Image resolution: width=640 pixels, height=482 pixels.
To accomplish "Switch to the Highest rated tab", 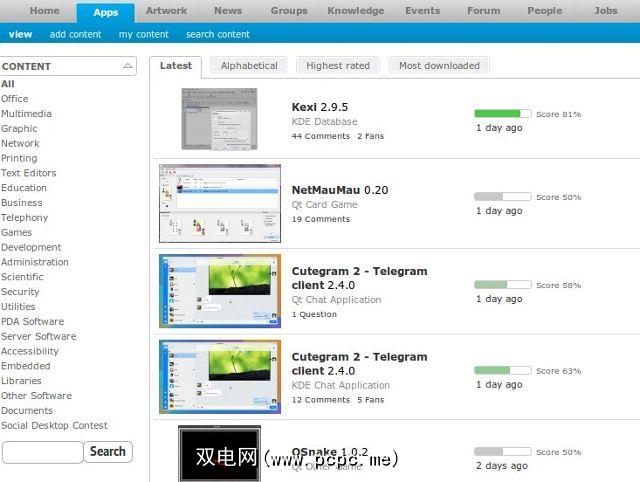I will (x=338, y=66).
